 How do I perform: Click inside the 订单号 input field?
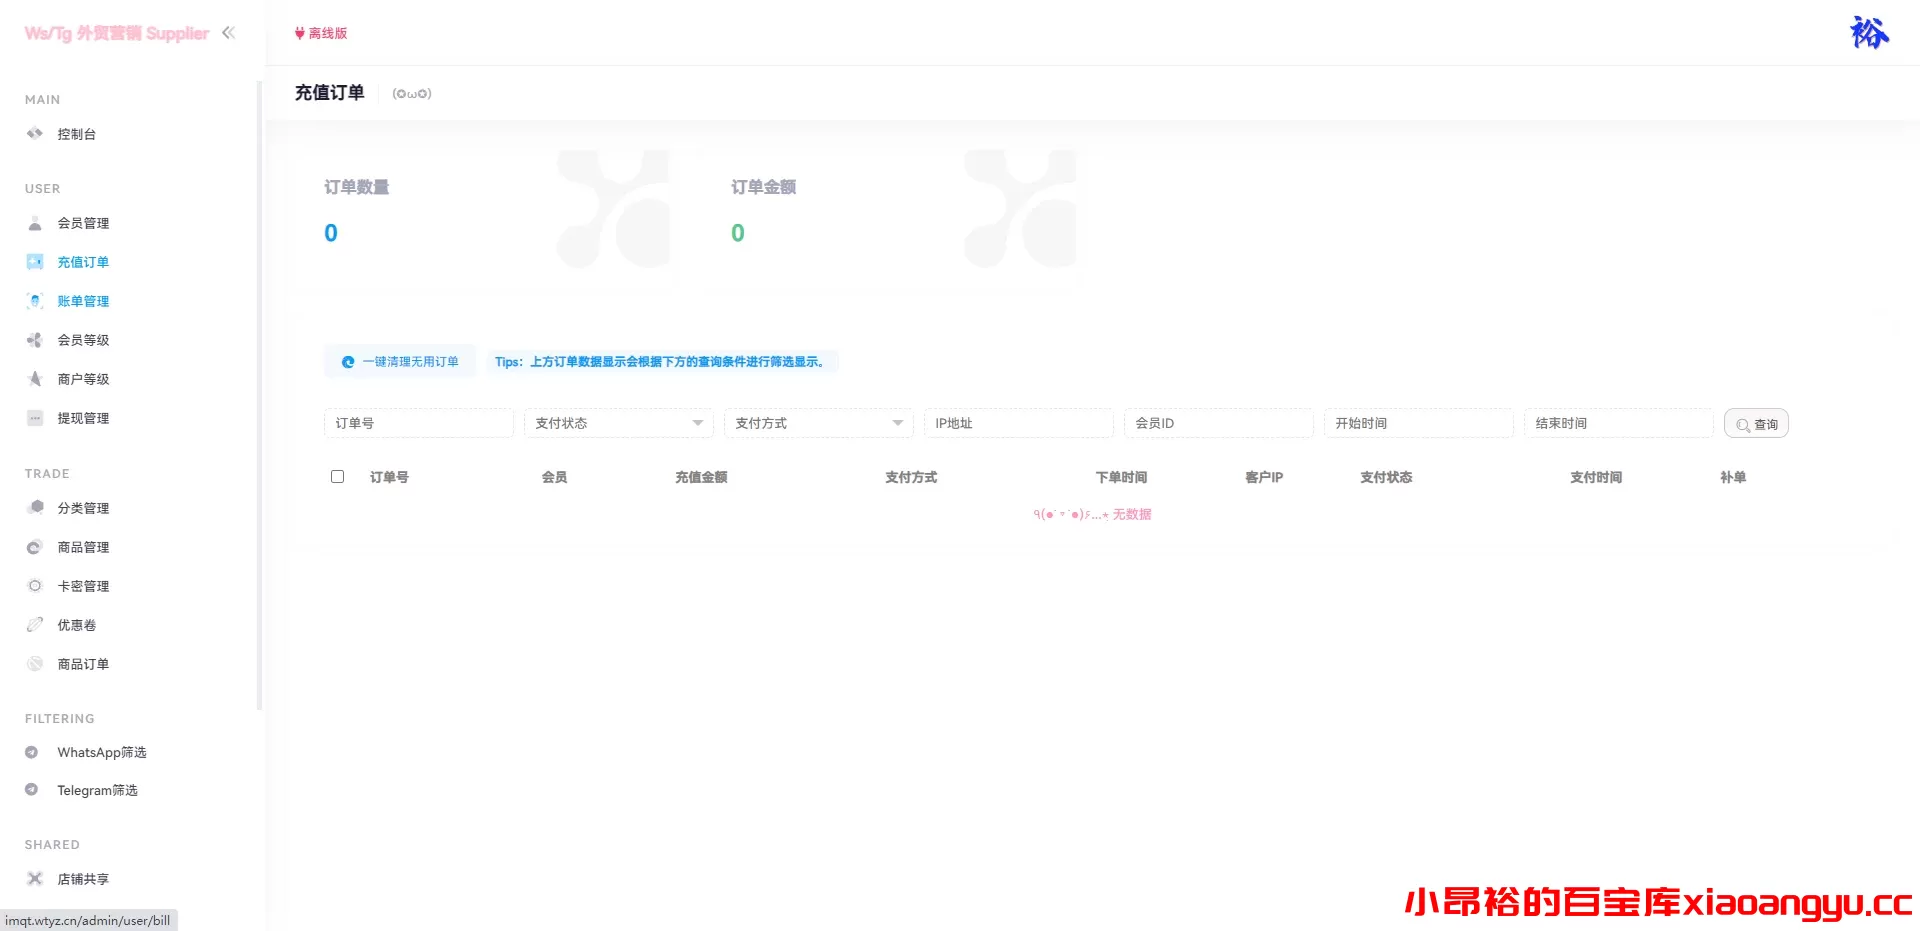[418, 423]
